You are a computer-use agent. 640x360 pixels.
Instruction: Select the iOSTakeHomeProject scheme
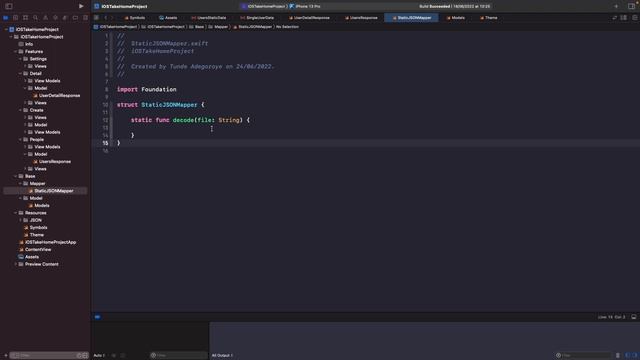(263, 7)
